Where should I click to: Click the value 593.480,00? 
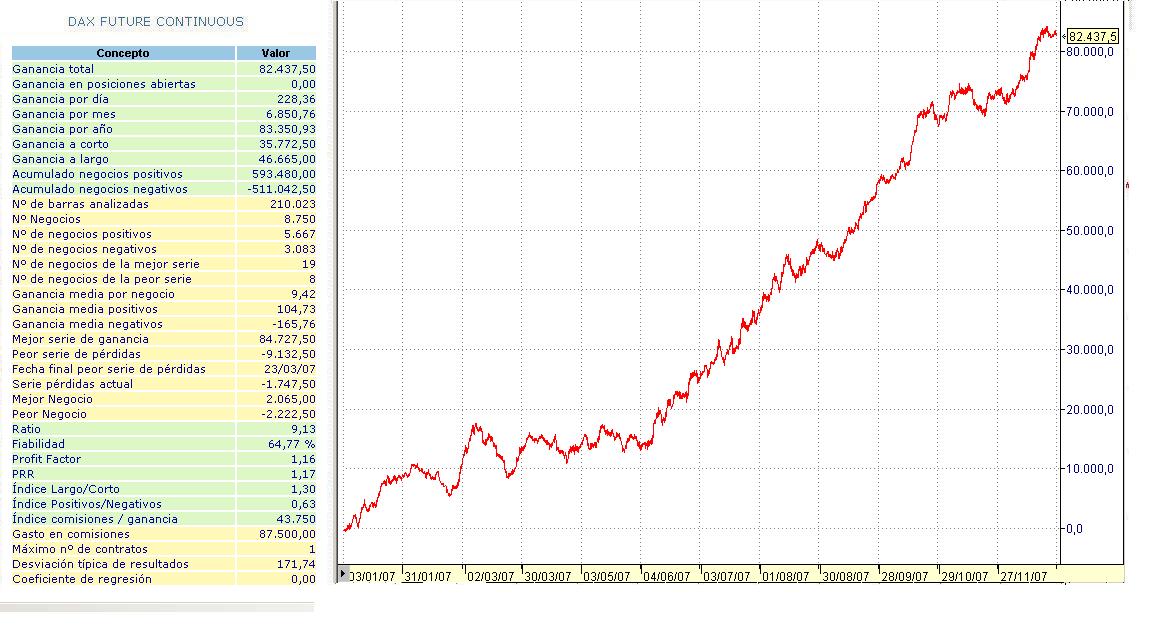click(x=284, y=174)
